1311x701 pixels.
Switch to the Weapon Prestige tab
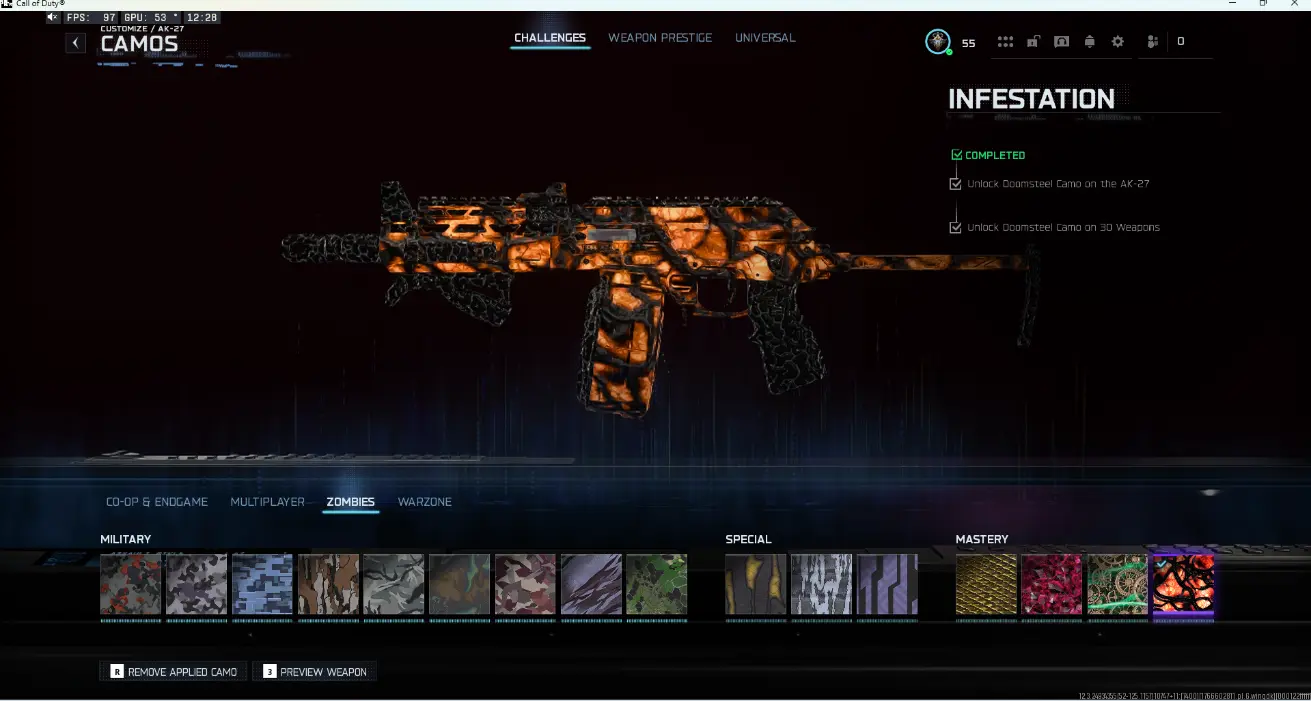(660, 38)
